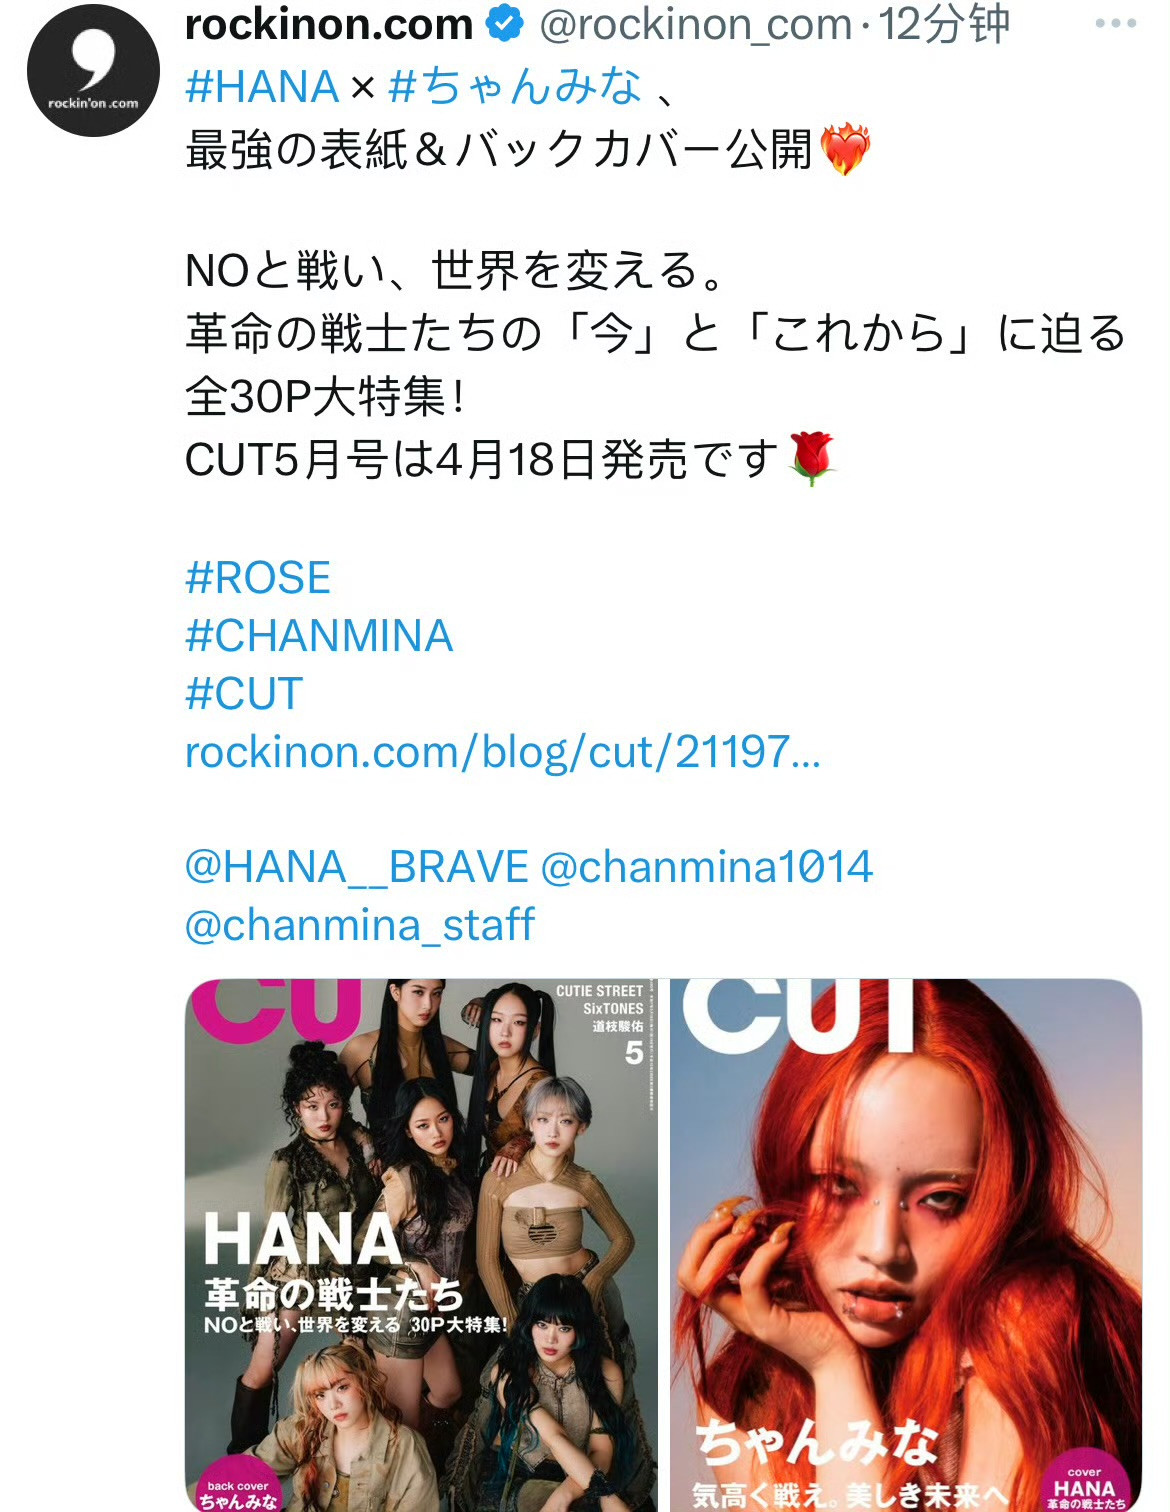
Task: Open the @chanmina_staff mention
Action: (x=360, y=925)
